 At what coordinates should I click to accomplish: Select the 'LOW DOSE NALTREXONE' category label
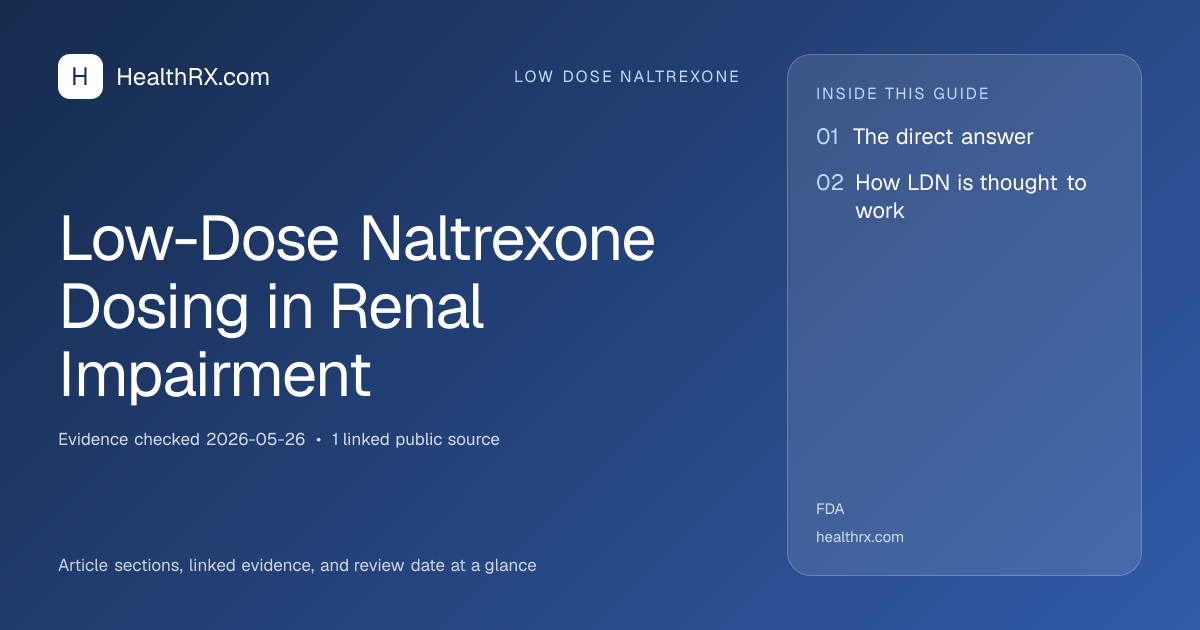pos(627,77)
